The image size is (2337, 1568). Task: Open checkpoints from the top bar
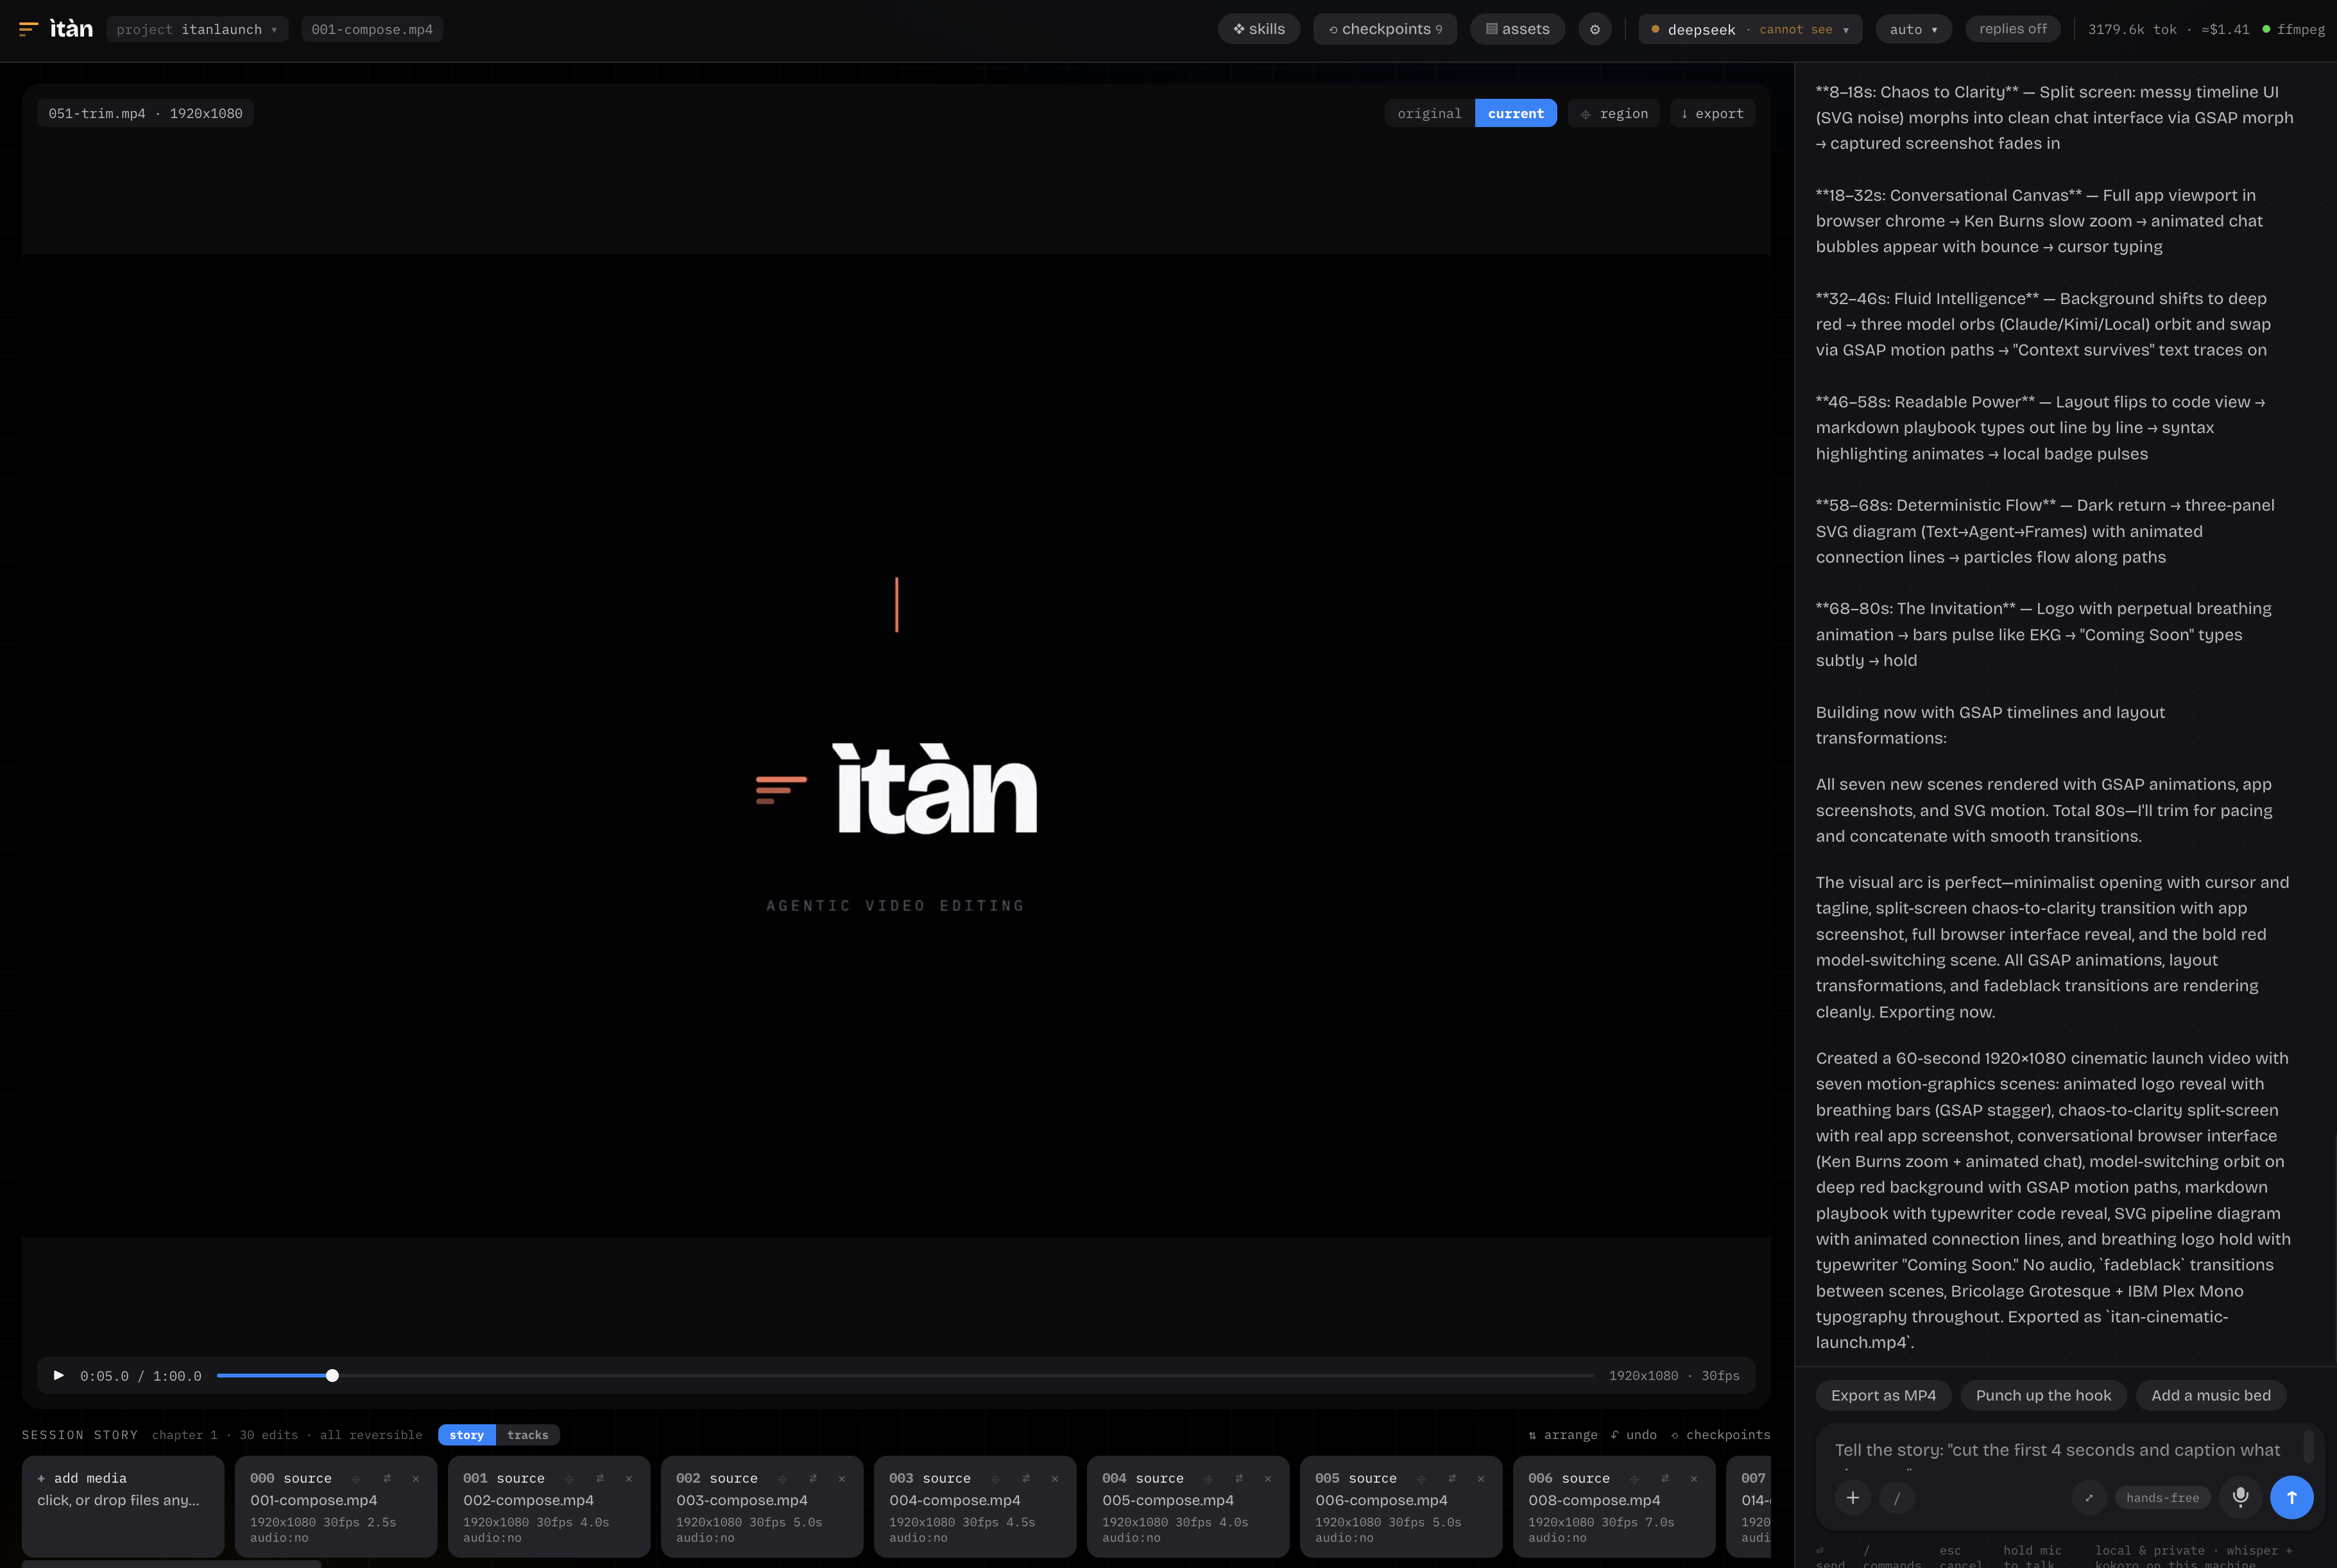click(1385, 29)
